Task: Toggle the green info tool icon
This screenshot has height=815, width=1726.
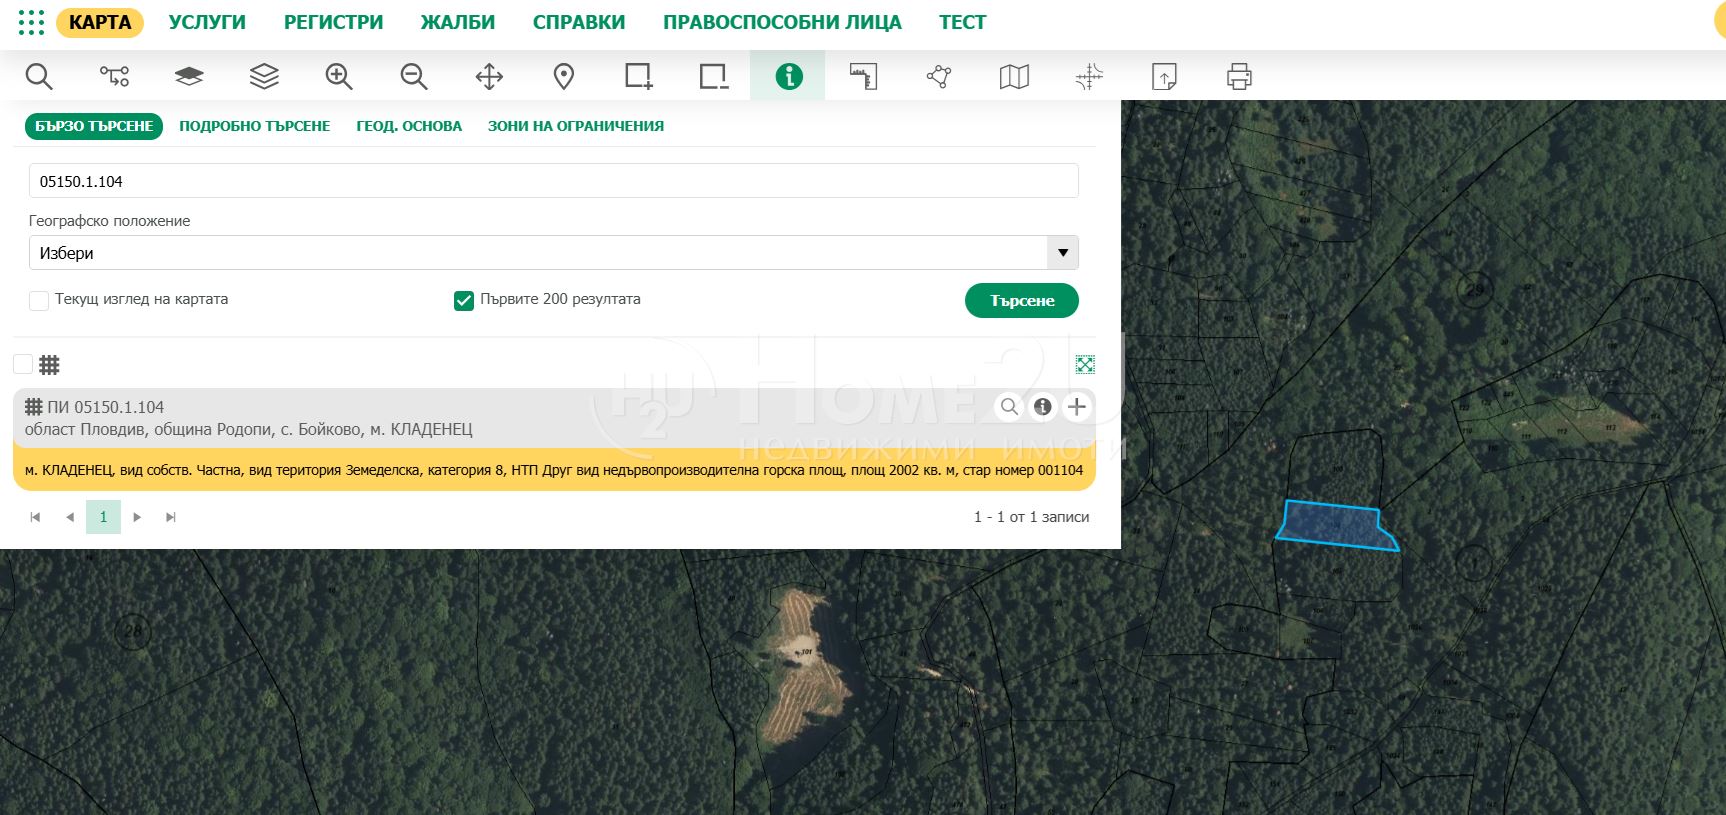Action: [789, 76]
